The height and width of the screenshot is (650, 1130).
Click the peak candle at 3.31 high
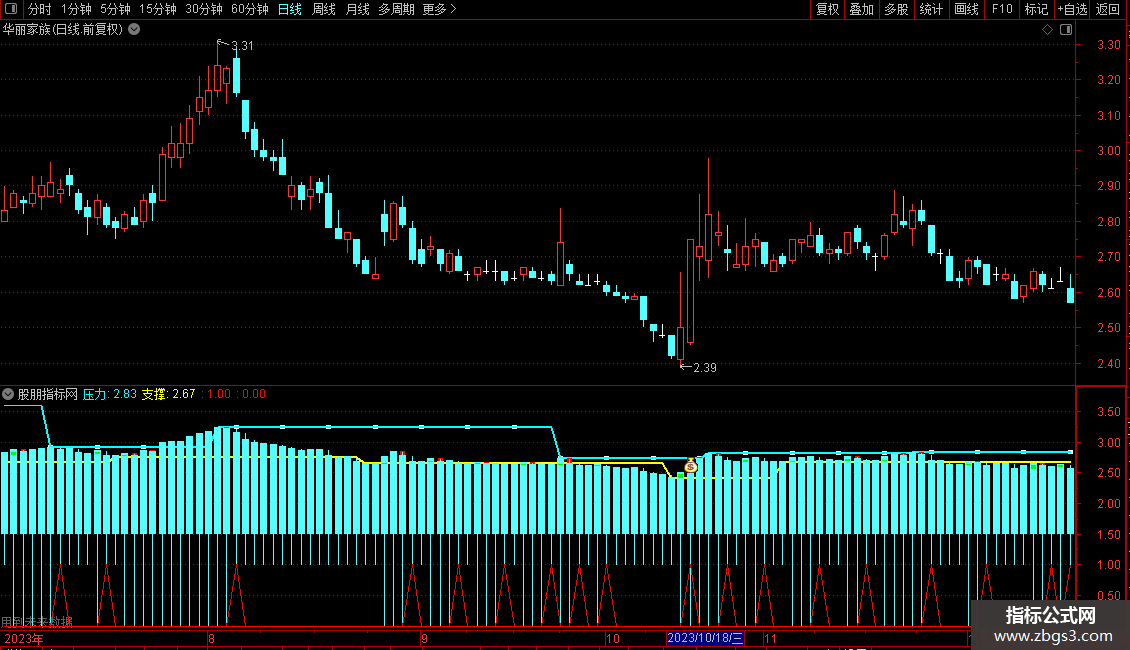pyautogui.click(x=218, y=77)
